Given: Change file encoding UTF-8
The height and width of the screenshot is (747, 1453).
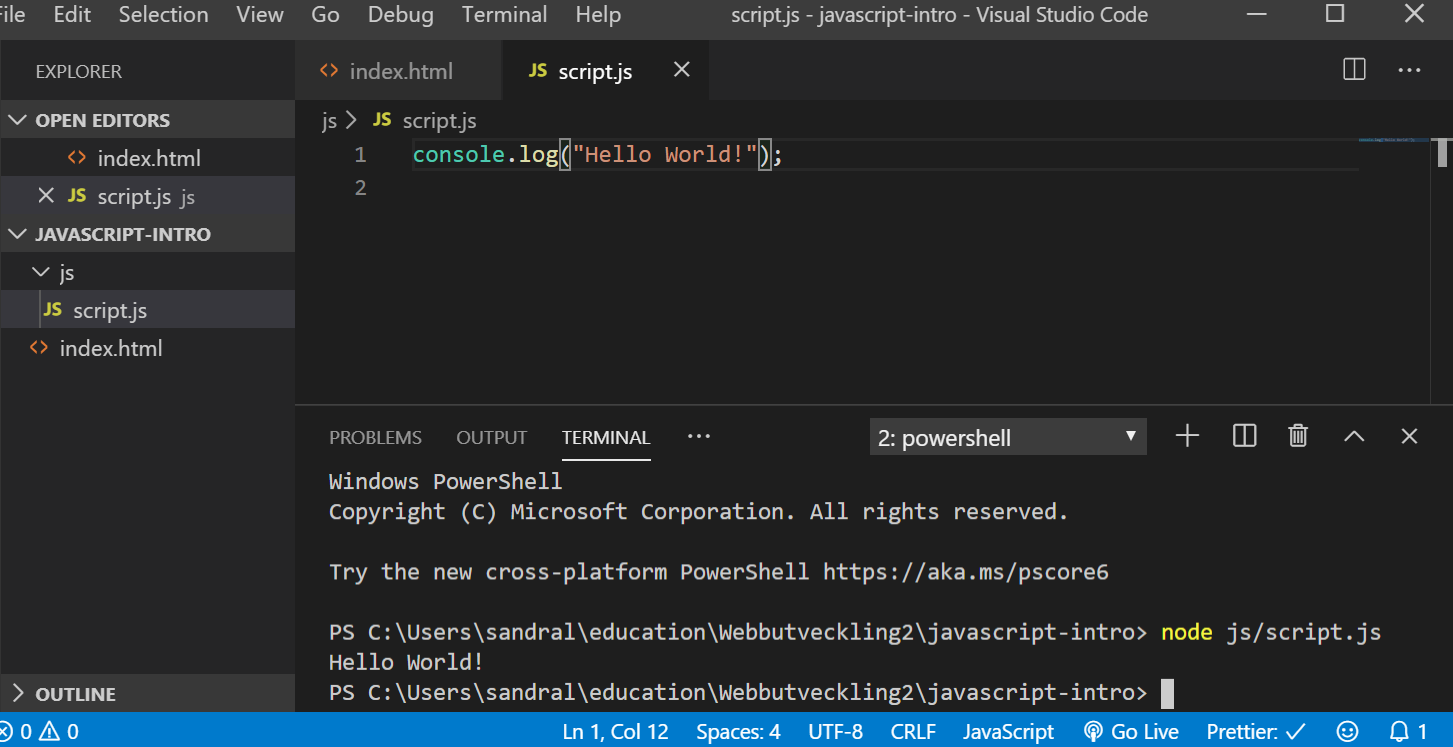Looking at the screenshot, I should click(836, 731).
